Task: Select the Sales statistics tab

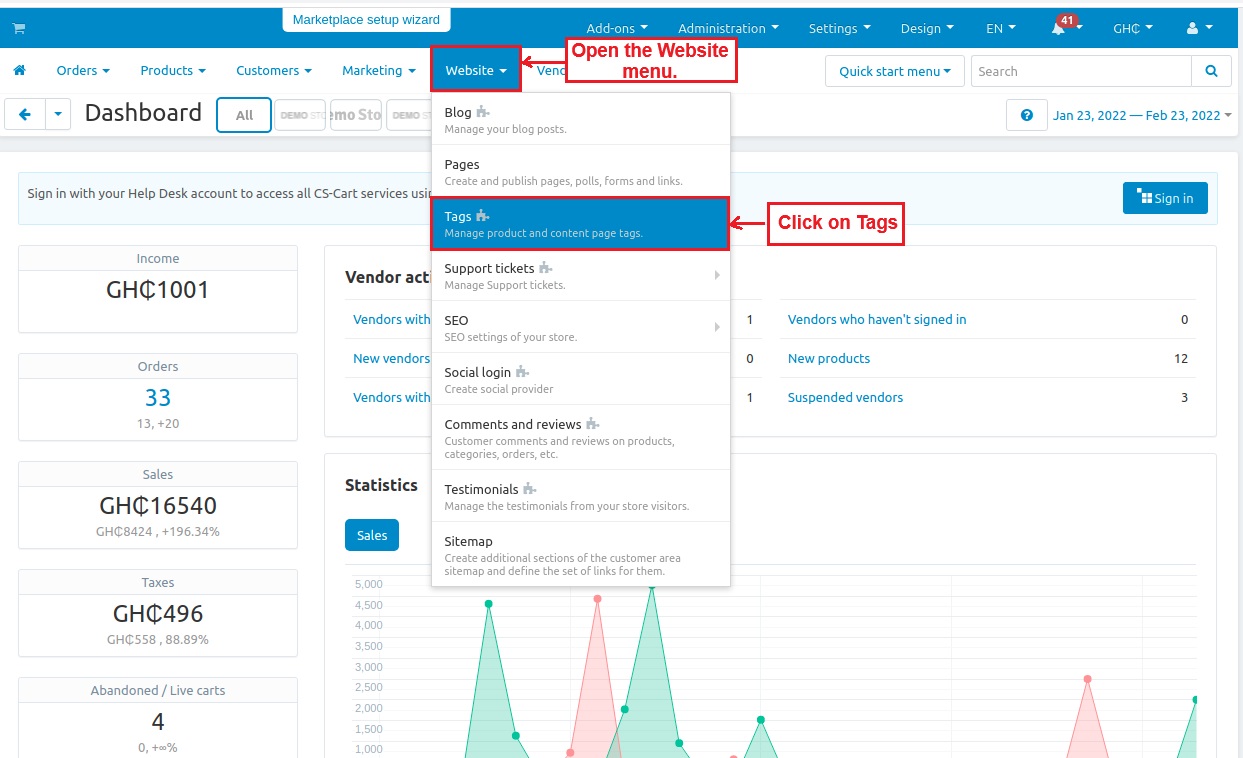Action: point(372,535)
